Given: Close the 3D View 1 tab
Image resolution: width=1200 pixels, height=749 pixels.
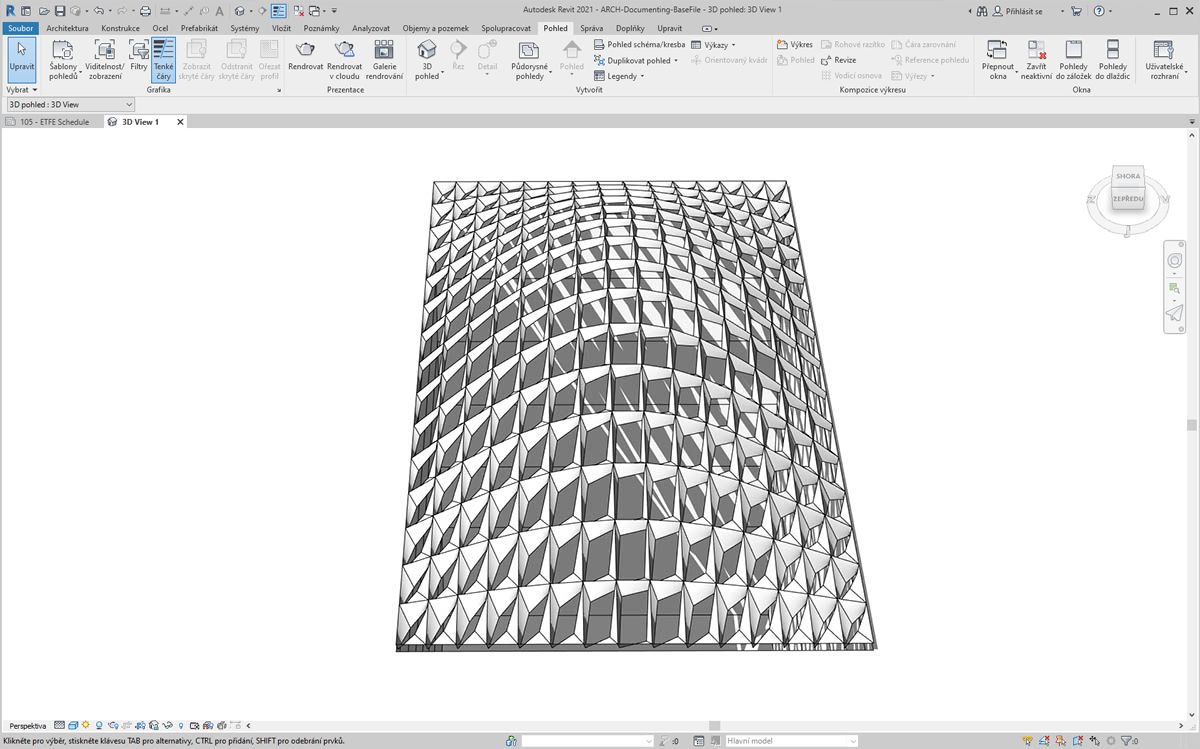Looking at the screenshot, I should (181, 122).
